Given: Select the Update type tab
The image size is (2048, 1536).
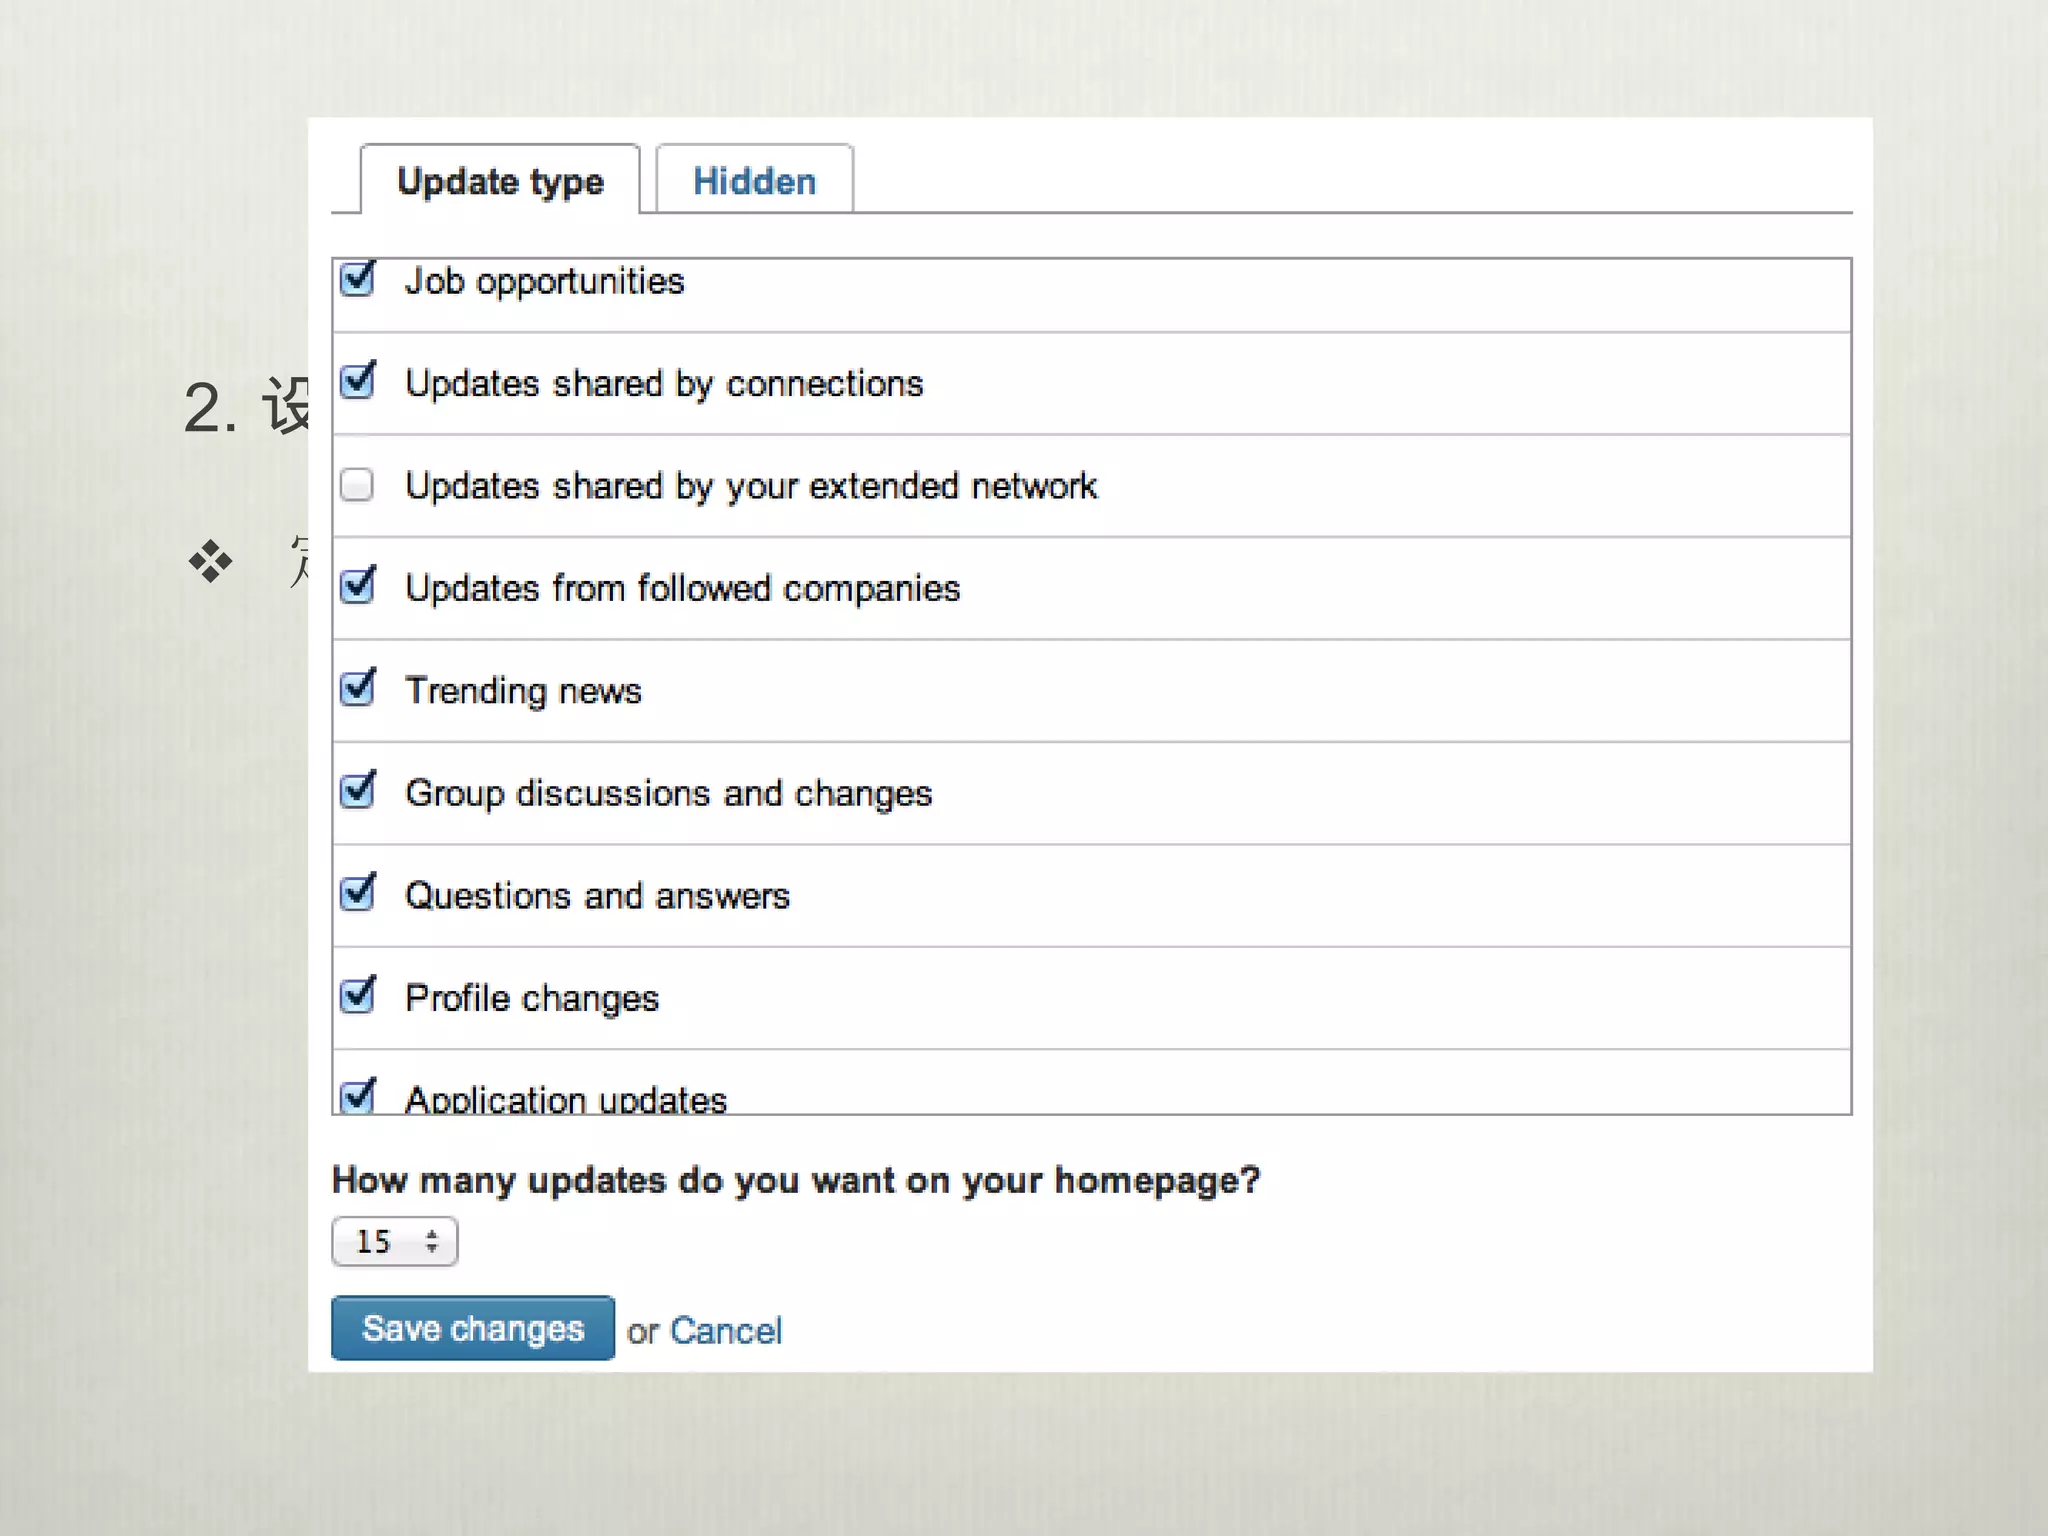Looking at the screenshot, I should pos(500,181).
